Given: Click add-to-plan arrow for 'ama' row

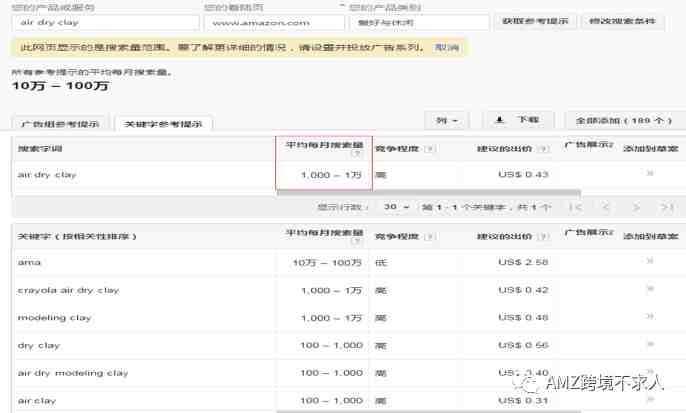Looking at the screenshot, I should coord(650,261).
